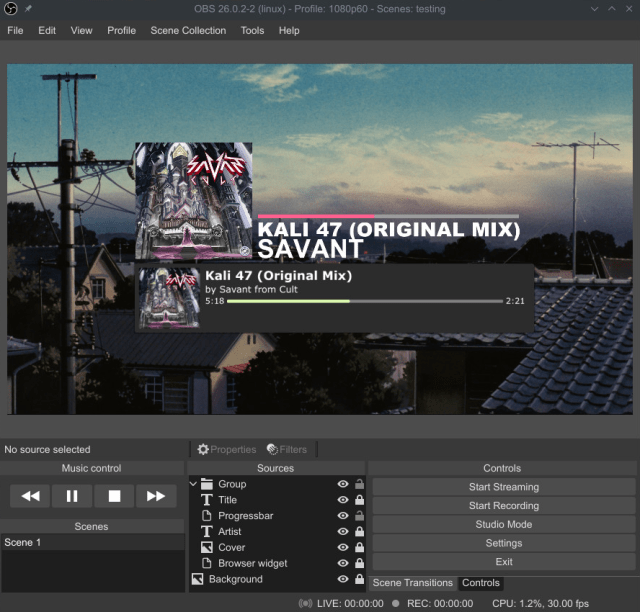Click the 'No source selected' label
The height and width of the screenshot is (612, 640).
(47, 450)
